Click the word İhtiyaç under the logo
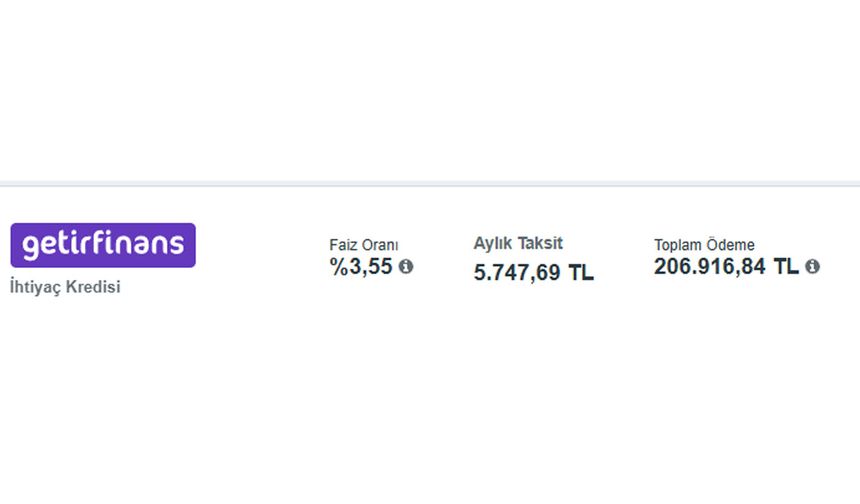This screenshot has width=860, height=504. point(35,287)
